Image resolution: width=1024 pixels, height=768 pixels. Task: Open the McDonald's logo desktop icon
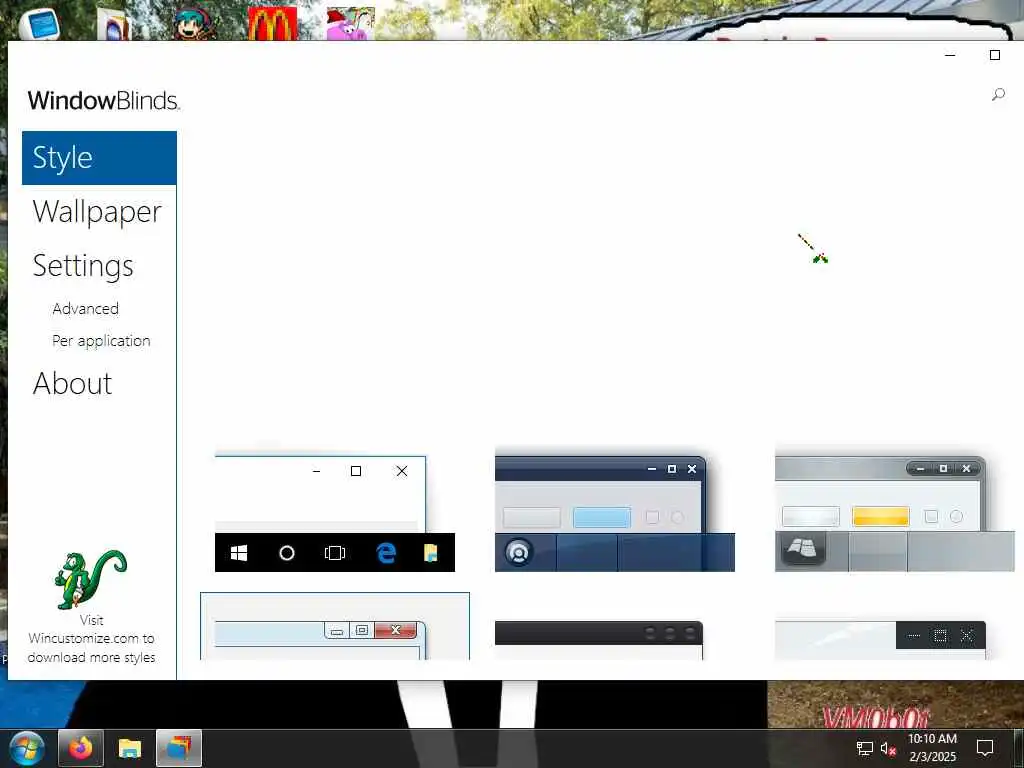tap(272, 24)
